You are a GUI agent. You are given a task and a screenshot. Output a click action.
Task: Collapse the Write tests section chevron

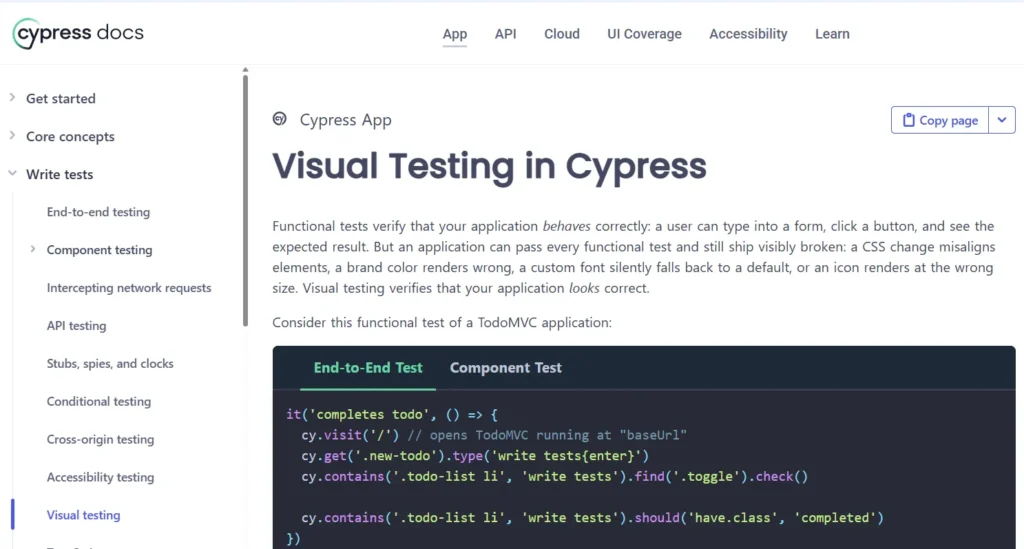point(12,174)
